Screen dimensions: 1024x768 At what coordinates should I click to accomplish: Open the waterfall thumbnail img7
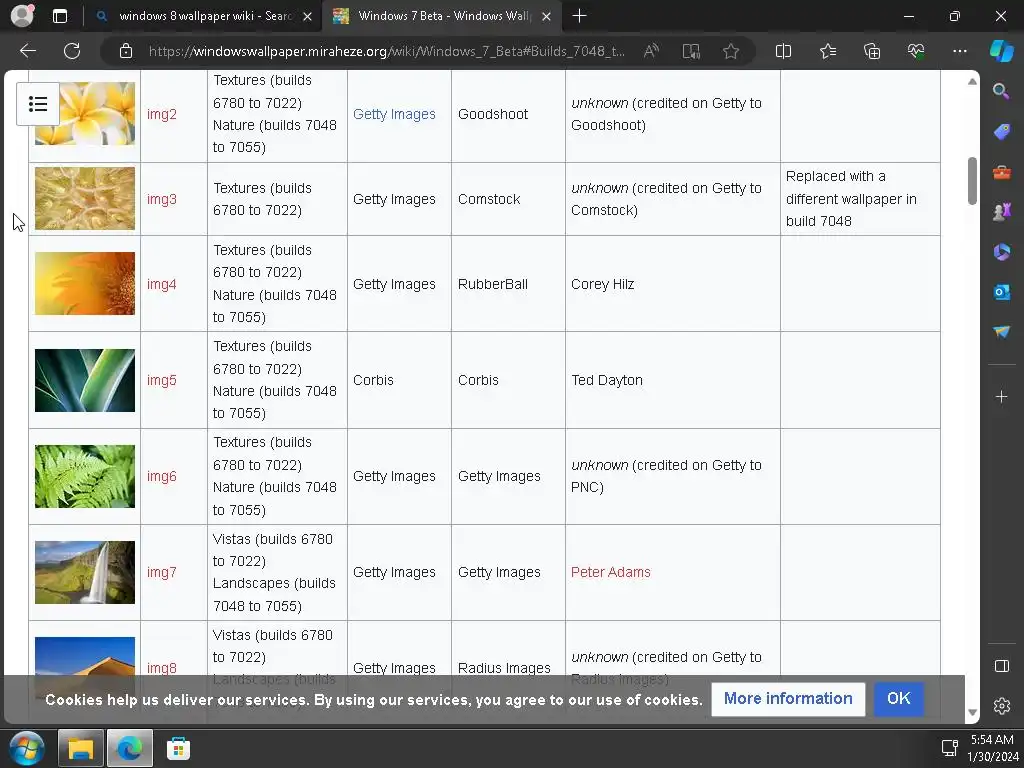85,572
